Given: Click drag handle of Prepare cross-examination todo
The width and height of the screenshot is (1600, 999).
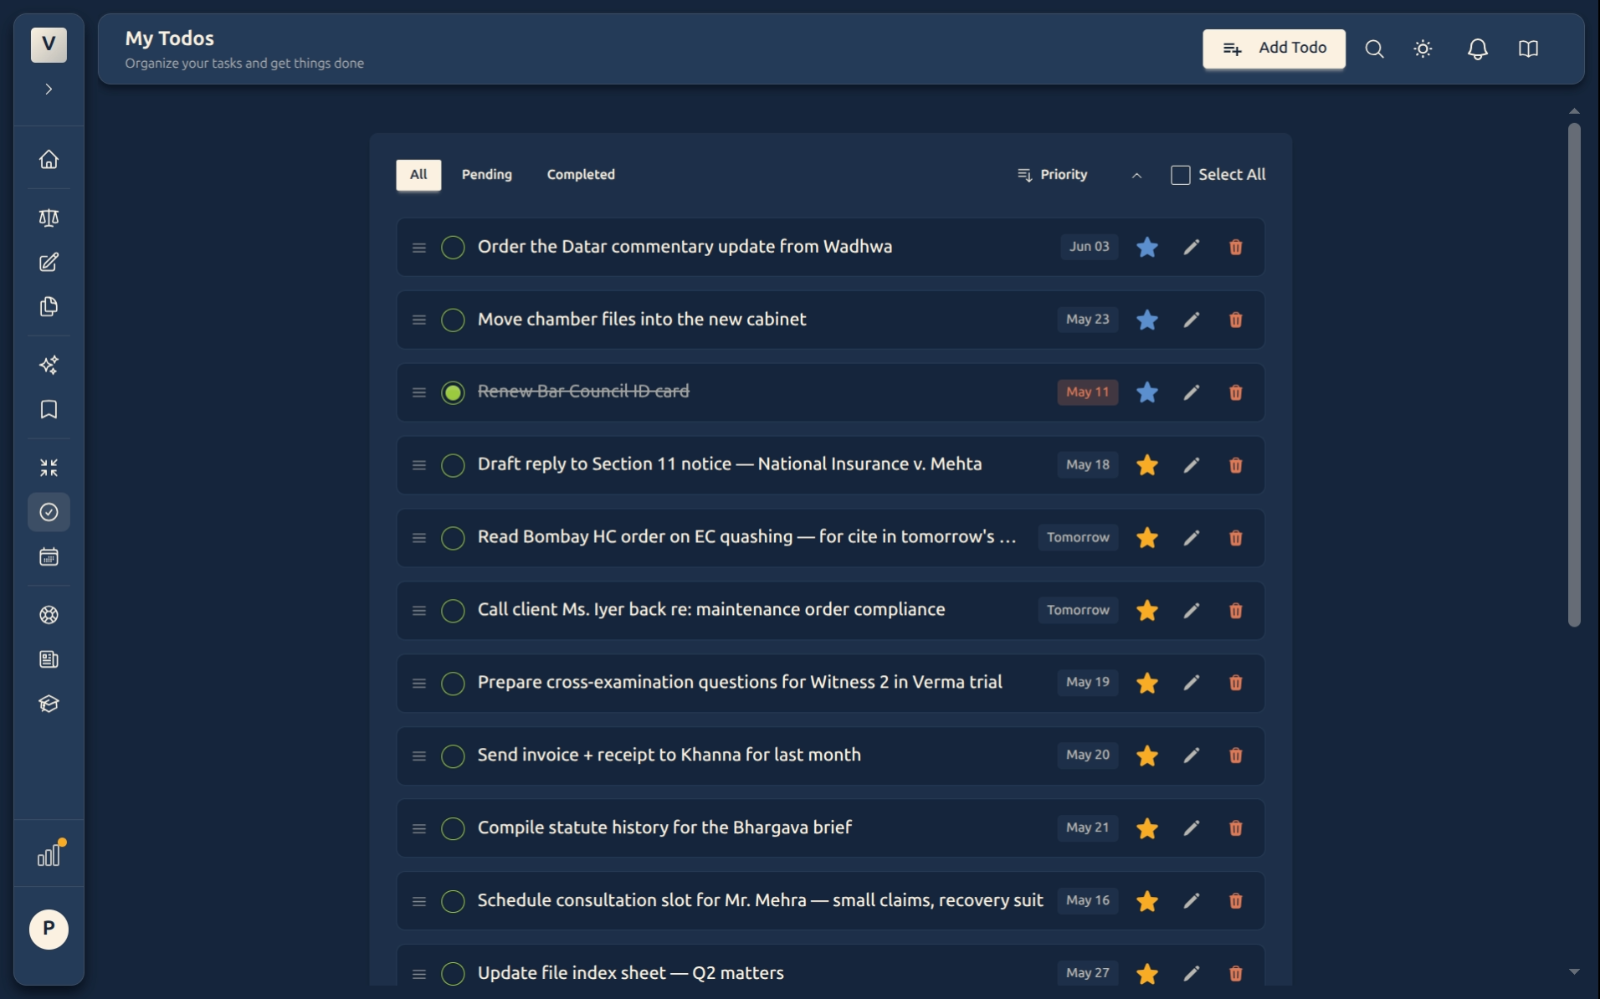Looking at the screenshot, I should [x=419, y=683].
